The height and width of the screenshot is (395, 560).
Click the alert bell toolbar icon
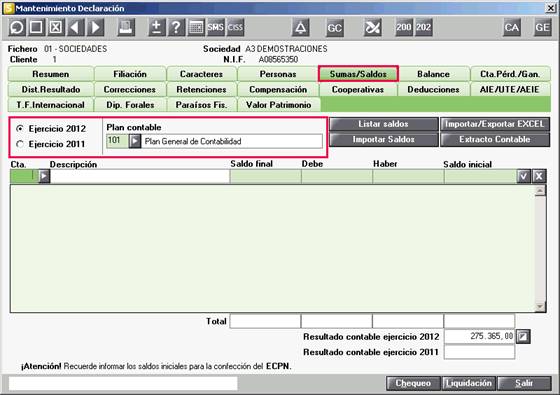[300, 28]
